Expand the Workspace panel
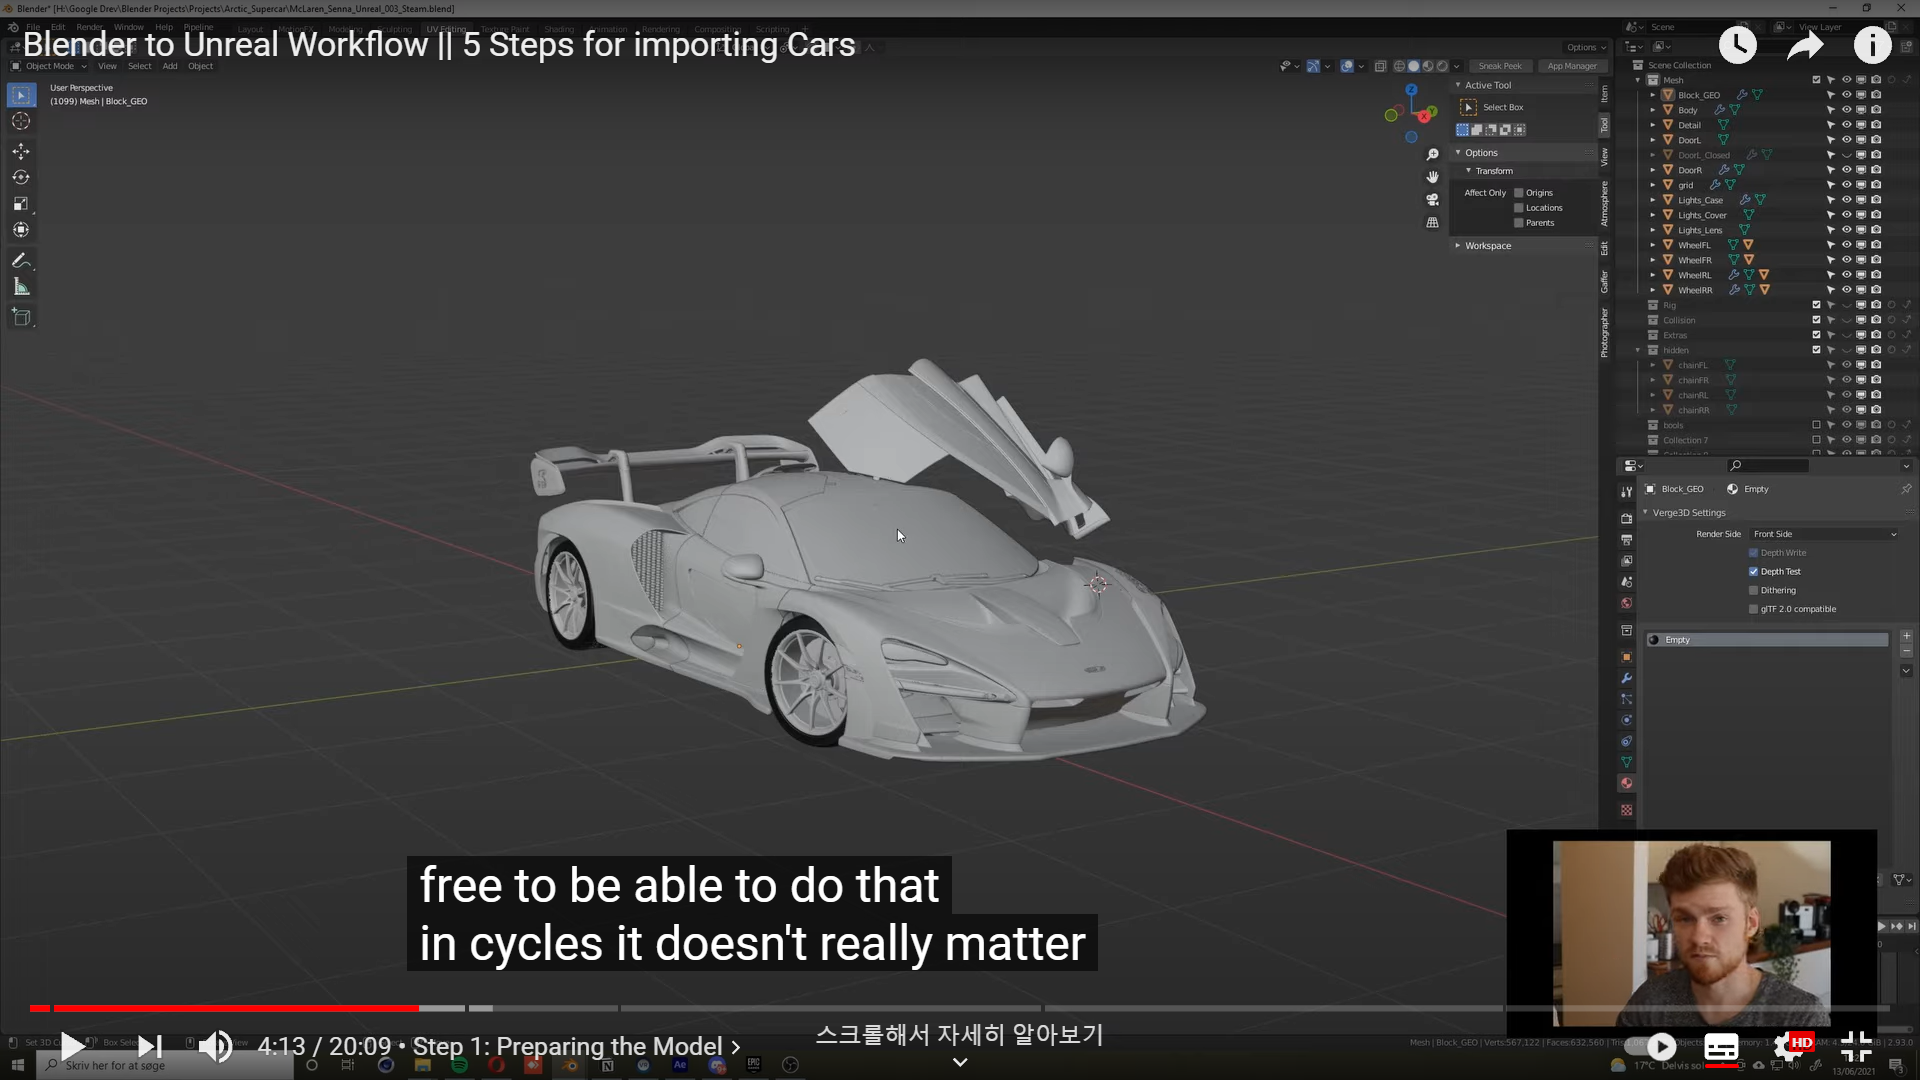Screen dimensions: 1920x1080 (x=1487, y=246)
